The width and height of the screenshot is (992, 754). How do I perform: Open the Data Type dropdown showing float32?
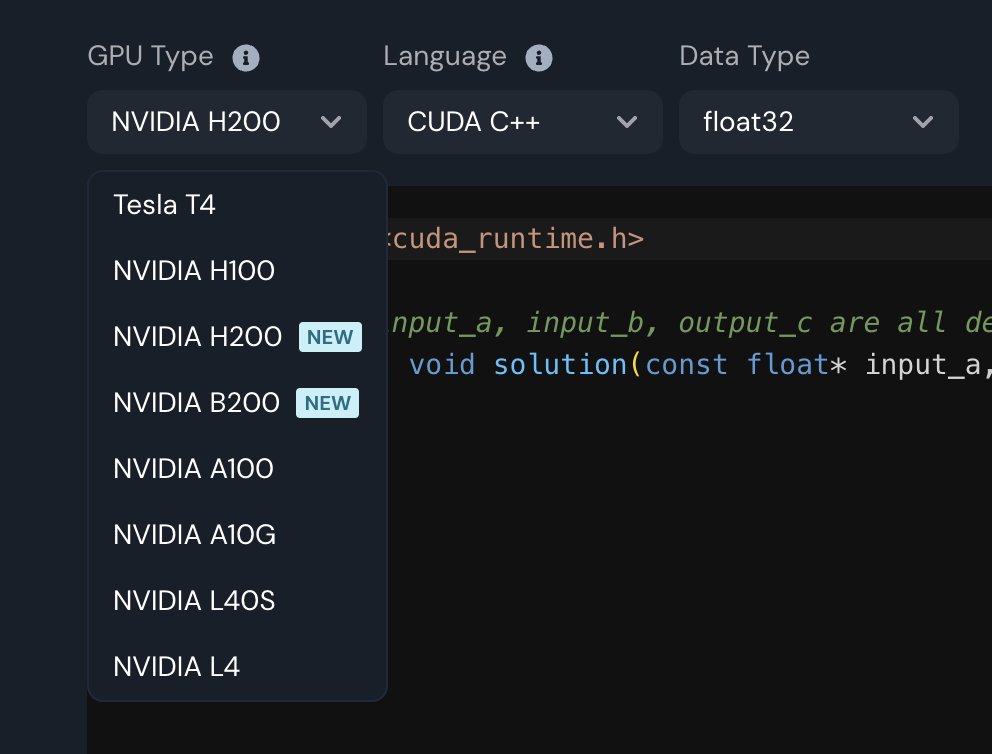(x=819, y=121)
